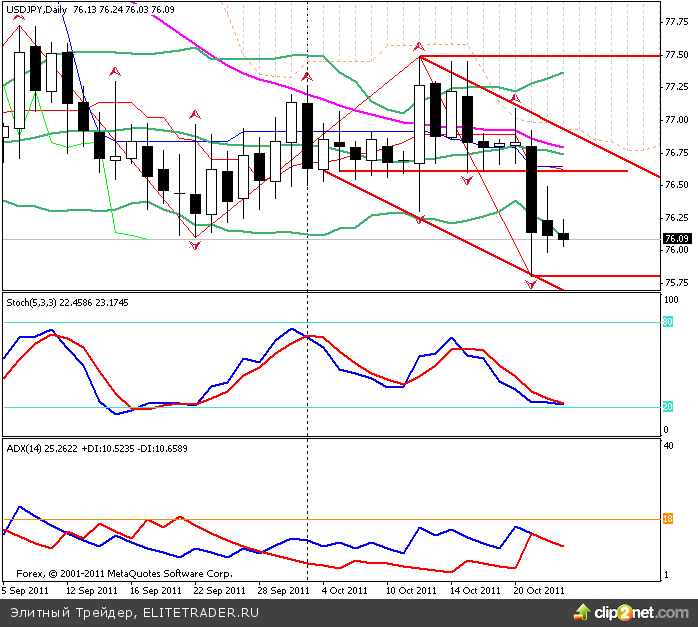Image resolution: width=698 pixels, height=627 pixels.
Task: Click the 77.50 label on the price scale
Action: tap(679, 54)
